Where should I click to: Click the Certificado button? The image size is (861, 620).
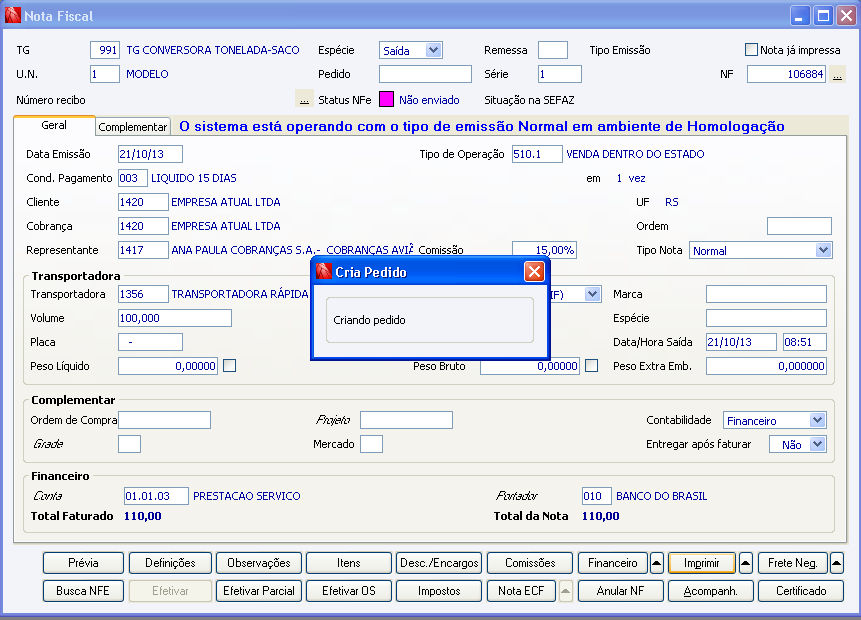(x=801, y=591)
